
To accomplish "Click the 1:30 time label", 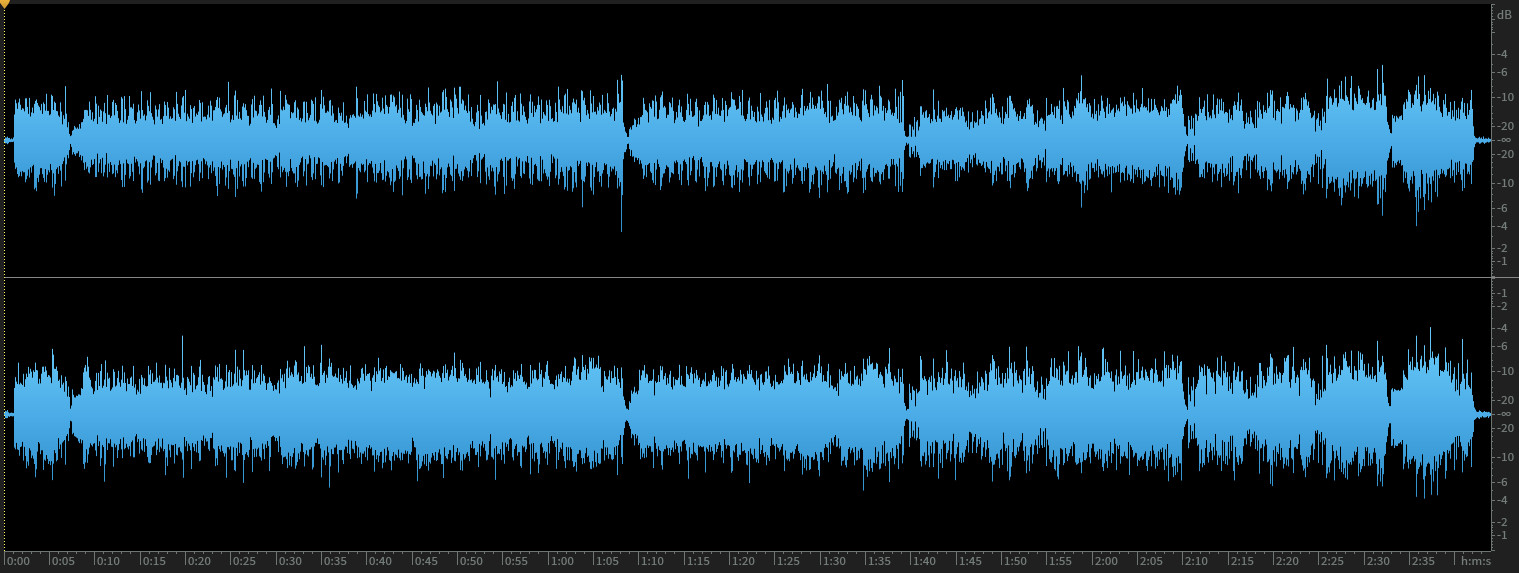I will (834, 561).
